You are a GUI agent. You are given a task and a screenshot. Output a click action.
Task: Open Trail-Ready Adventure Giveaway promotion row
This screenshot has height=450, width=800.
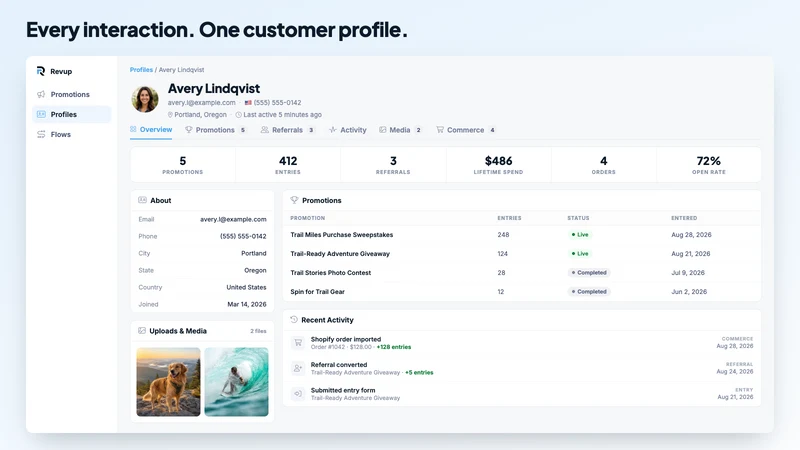tap(522, 254)
